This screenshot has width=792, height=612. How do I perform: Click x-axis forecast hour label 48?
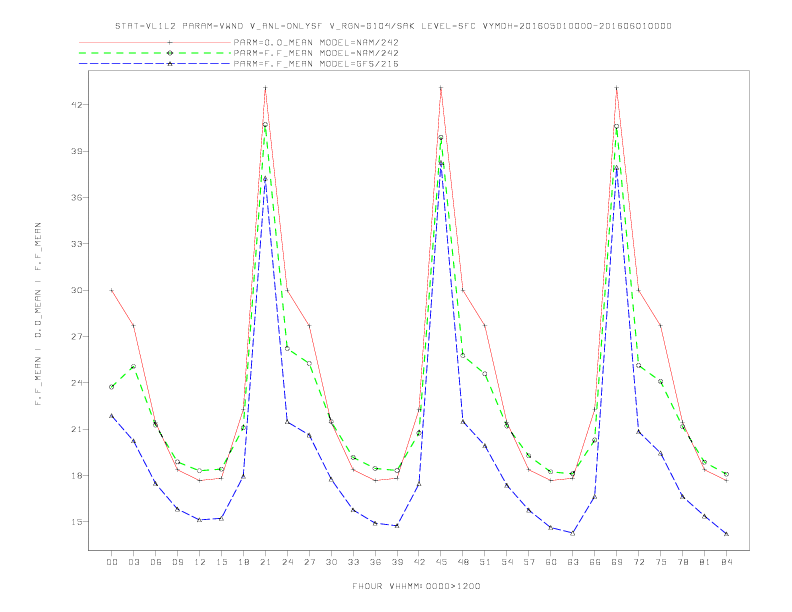point(463,562)
